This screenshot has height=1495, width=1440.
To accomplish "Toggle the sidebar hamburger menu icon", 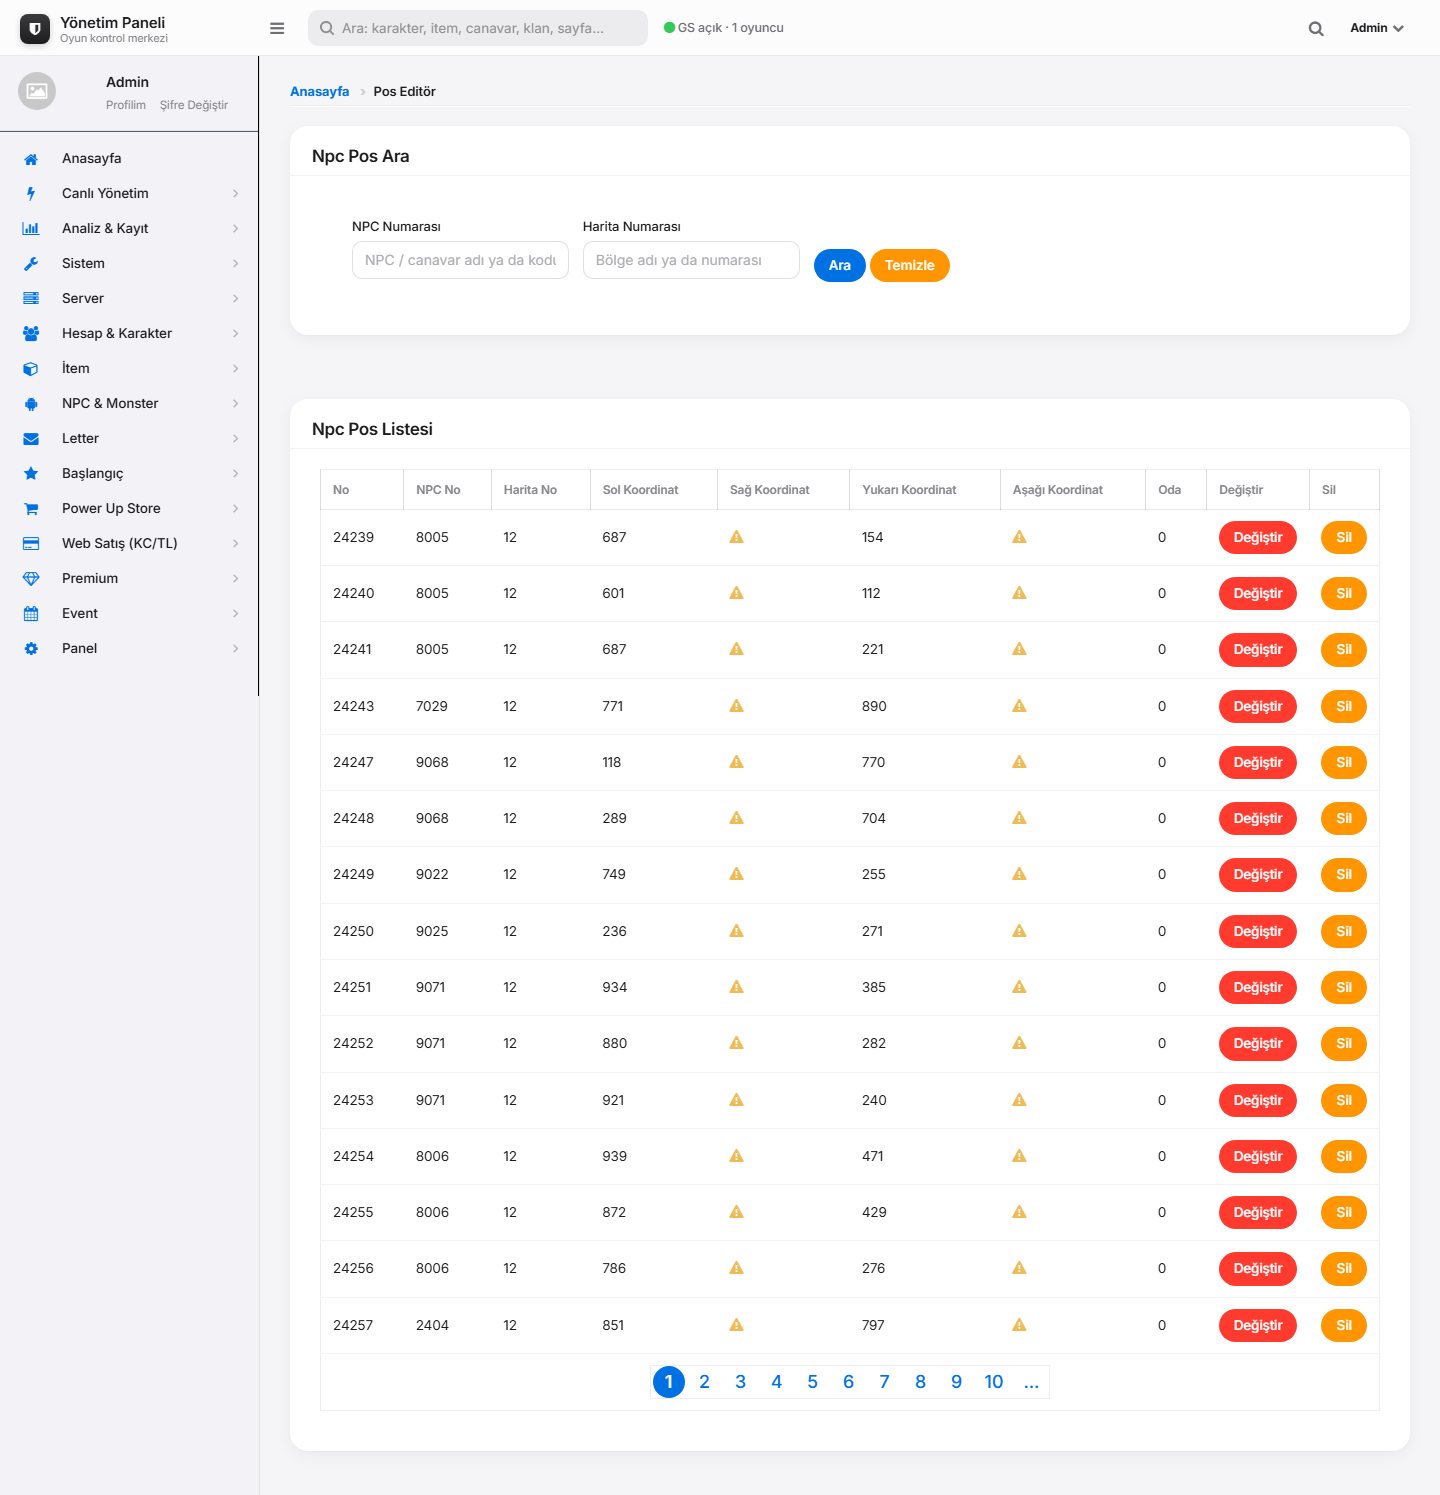I will tap(277, 28).
